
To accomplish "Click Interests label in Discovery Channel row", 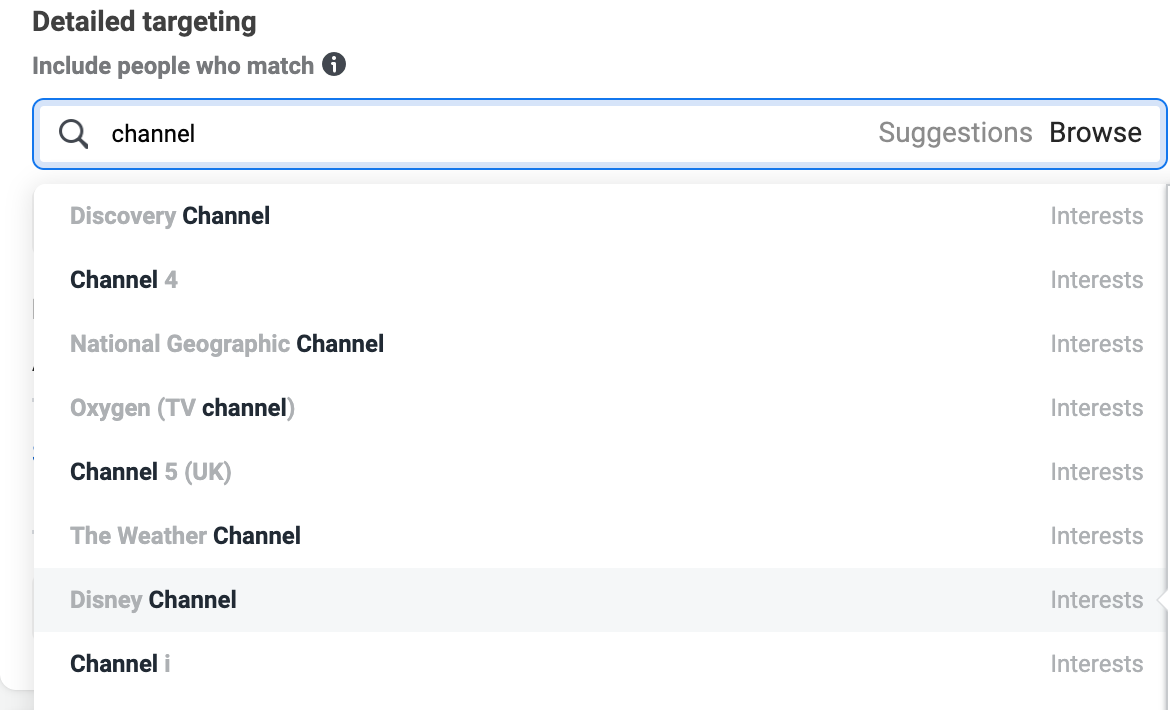I will (x=1096, y=216).
